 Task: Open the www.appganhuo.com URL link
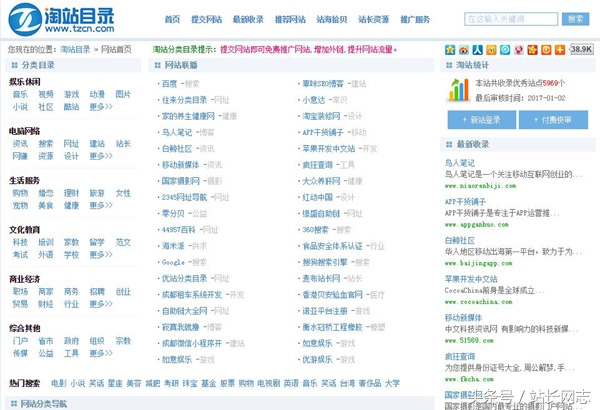[x=477, y=225]
